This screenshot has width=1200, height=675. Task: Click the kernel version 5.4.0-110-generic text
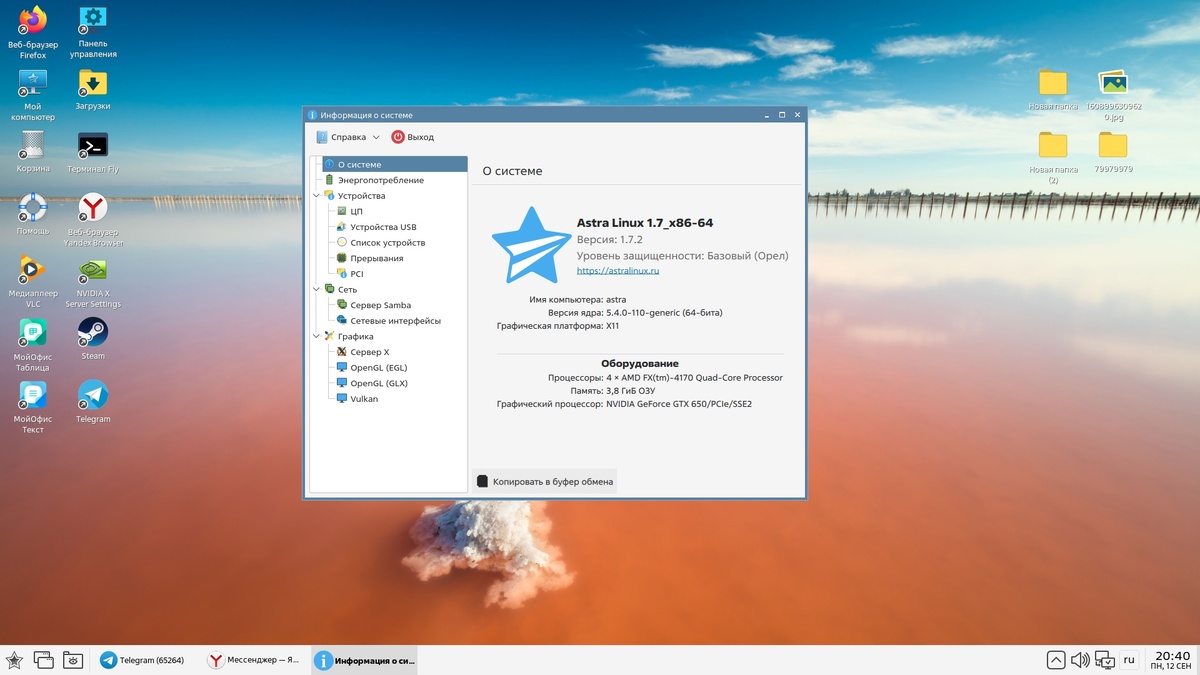pyautogui.click(x=664, y=313)
